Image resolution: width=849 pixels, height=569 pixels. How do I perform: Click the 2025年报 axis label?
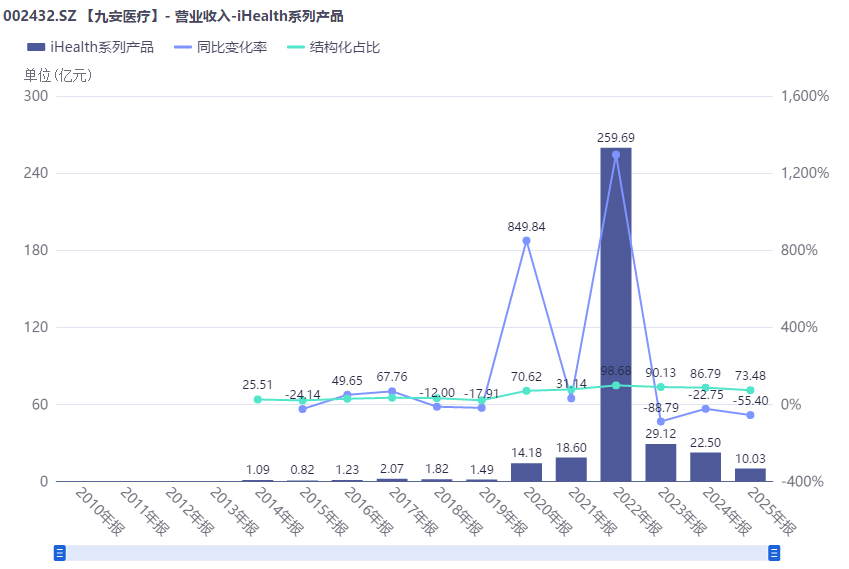[773, 511]
